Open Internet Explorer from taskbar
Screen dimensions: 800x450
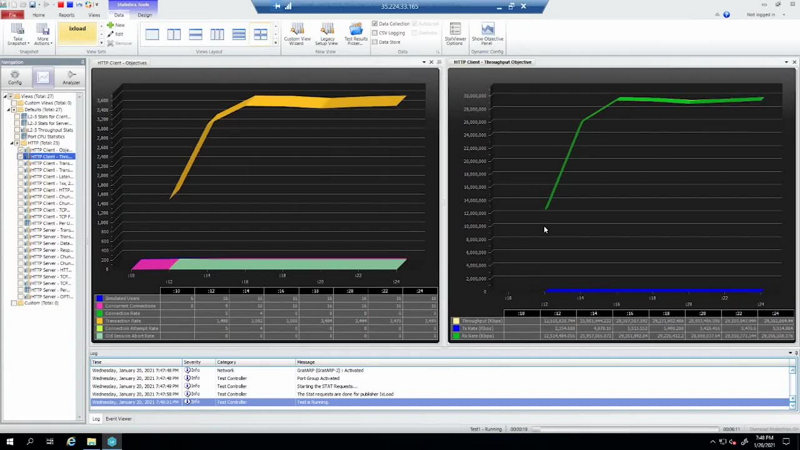point(71,441)
